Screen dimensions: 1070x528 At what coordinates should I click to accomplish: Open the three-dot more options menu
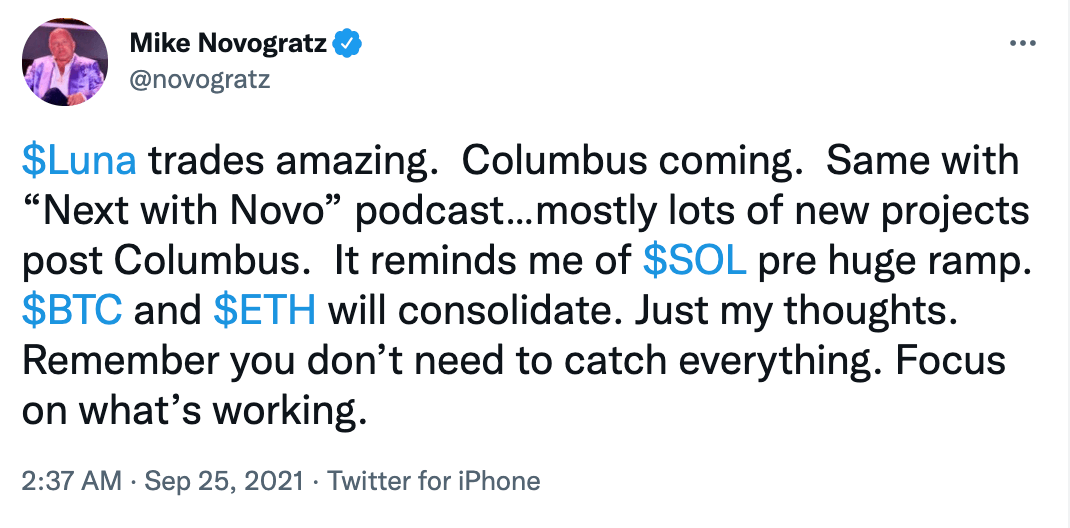1023,45
